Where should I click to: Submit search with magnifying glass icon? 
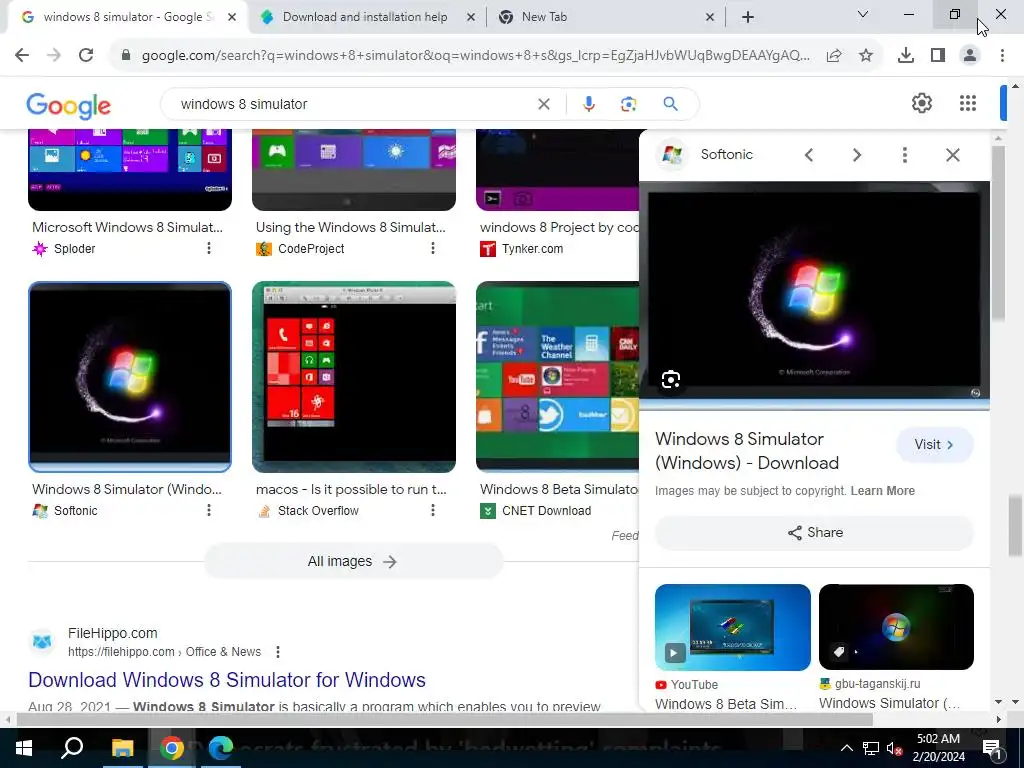point(671,104)
